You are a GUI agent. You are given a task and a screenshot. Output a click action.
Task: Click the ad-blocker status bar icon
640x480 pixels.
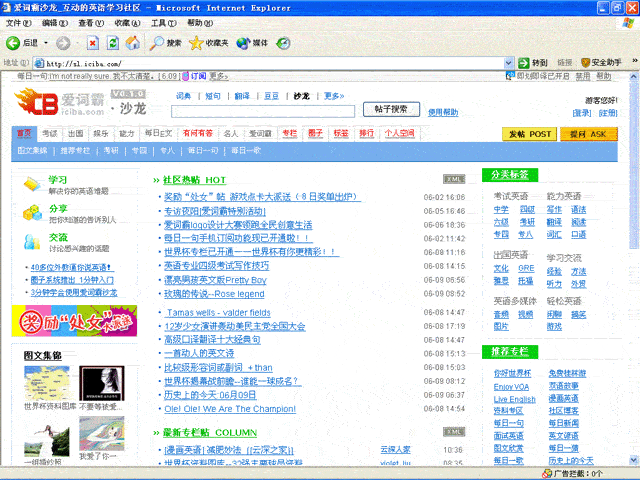coord(547,473)
